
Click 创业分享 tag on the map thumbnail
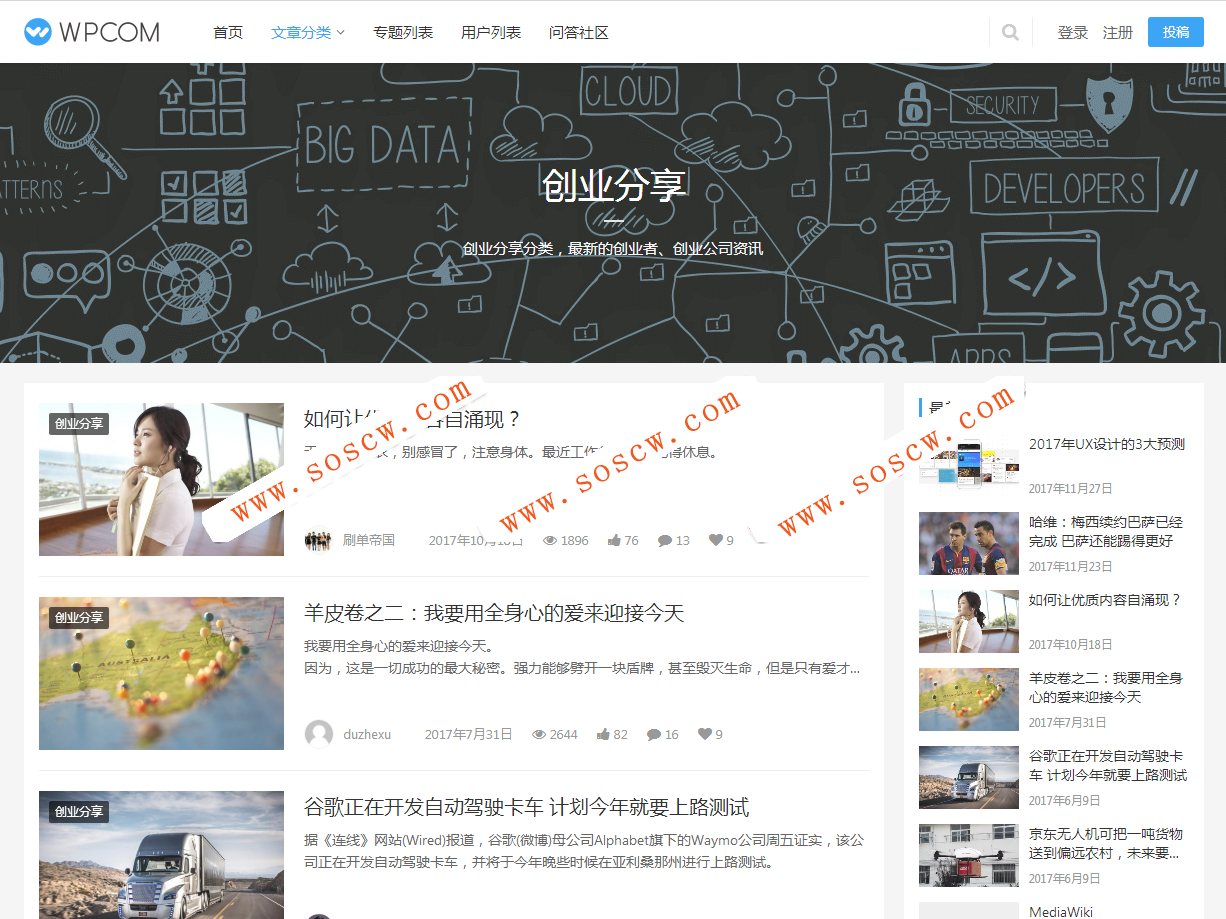pos(79,618)
